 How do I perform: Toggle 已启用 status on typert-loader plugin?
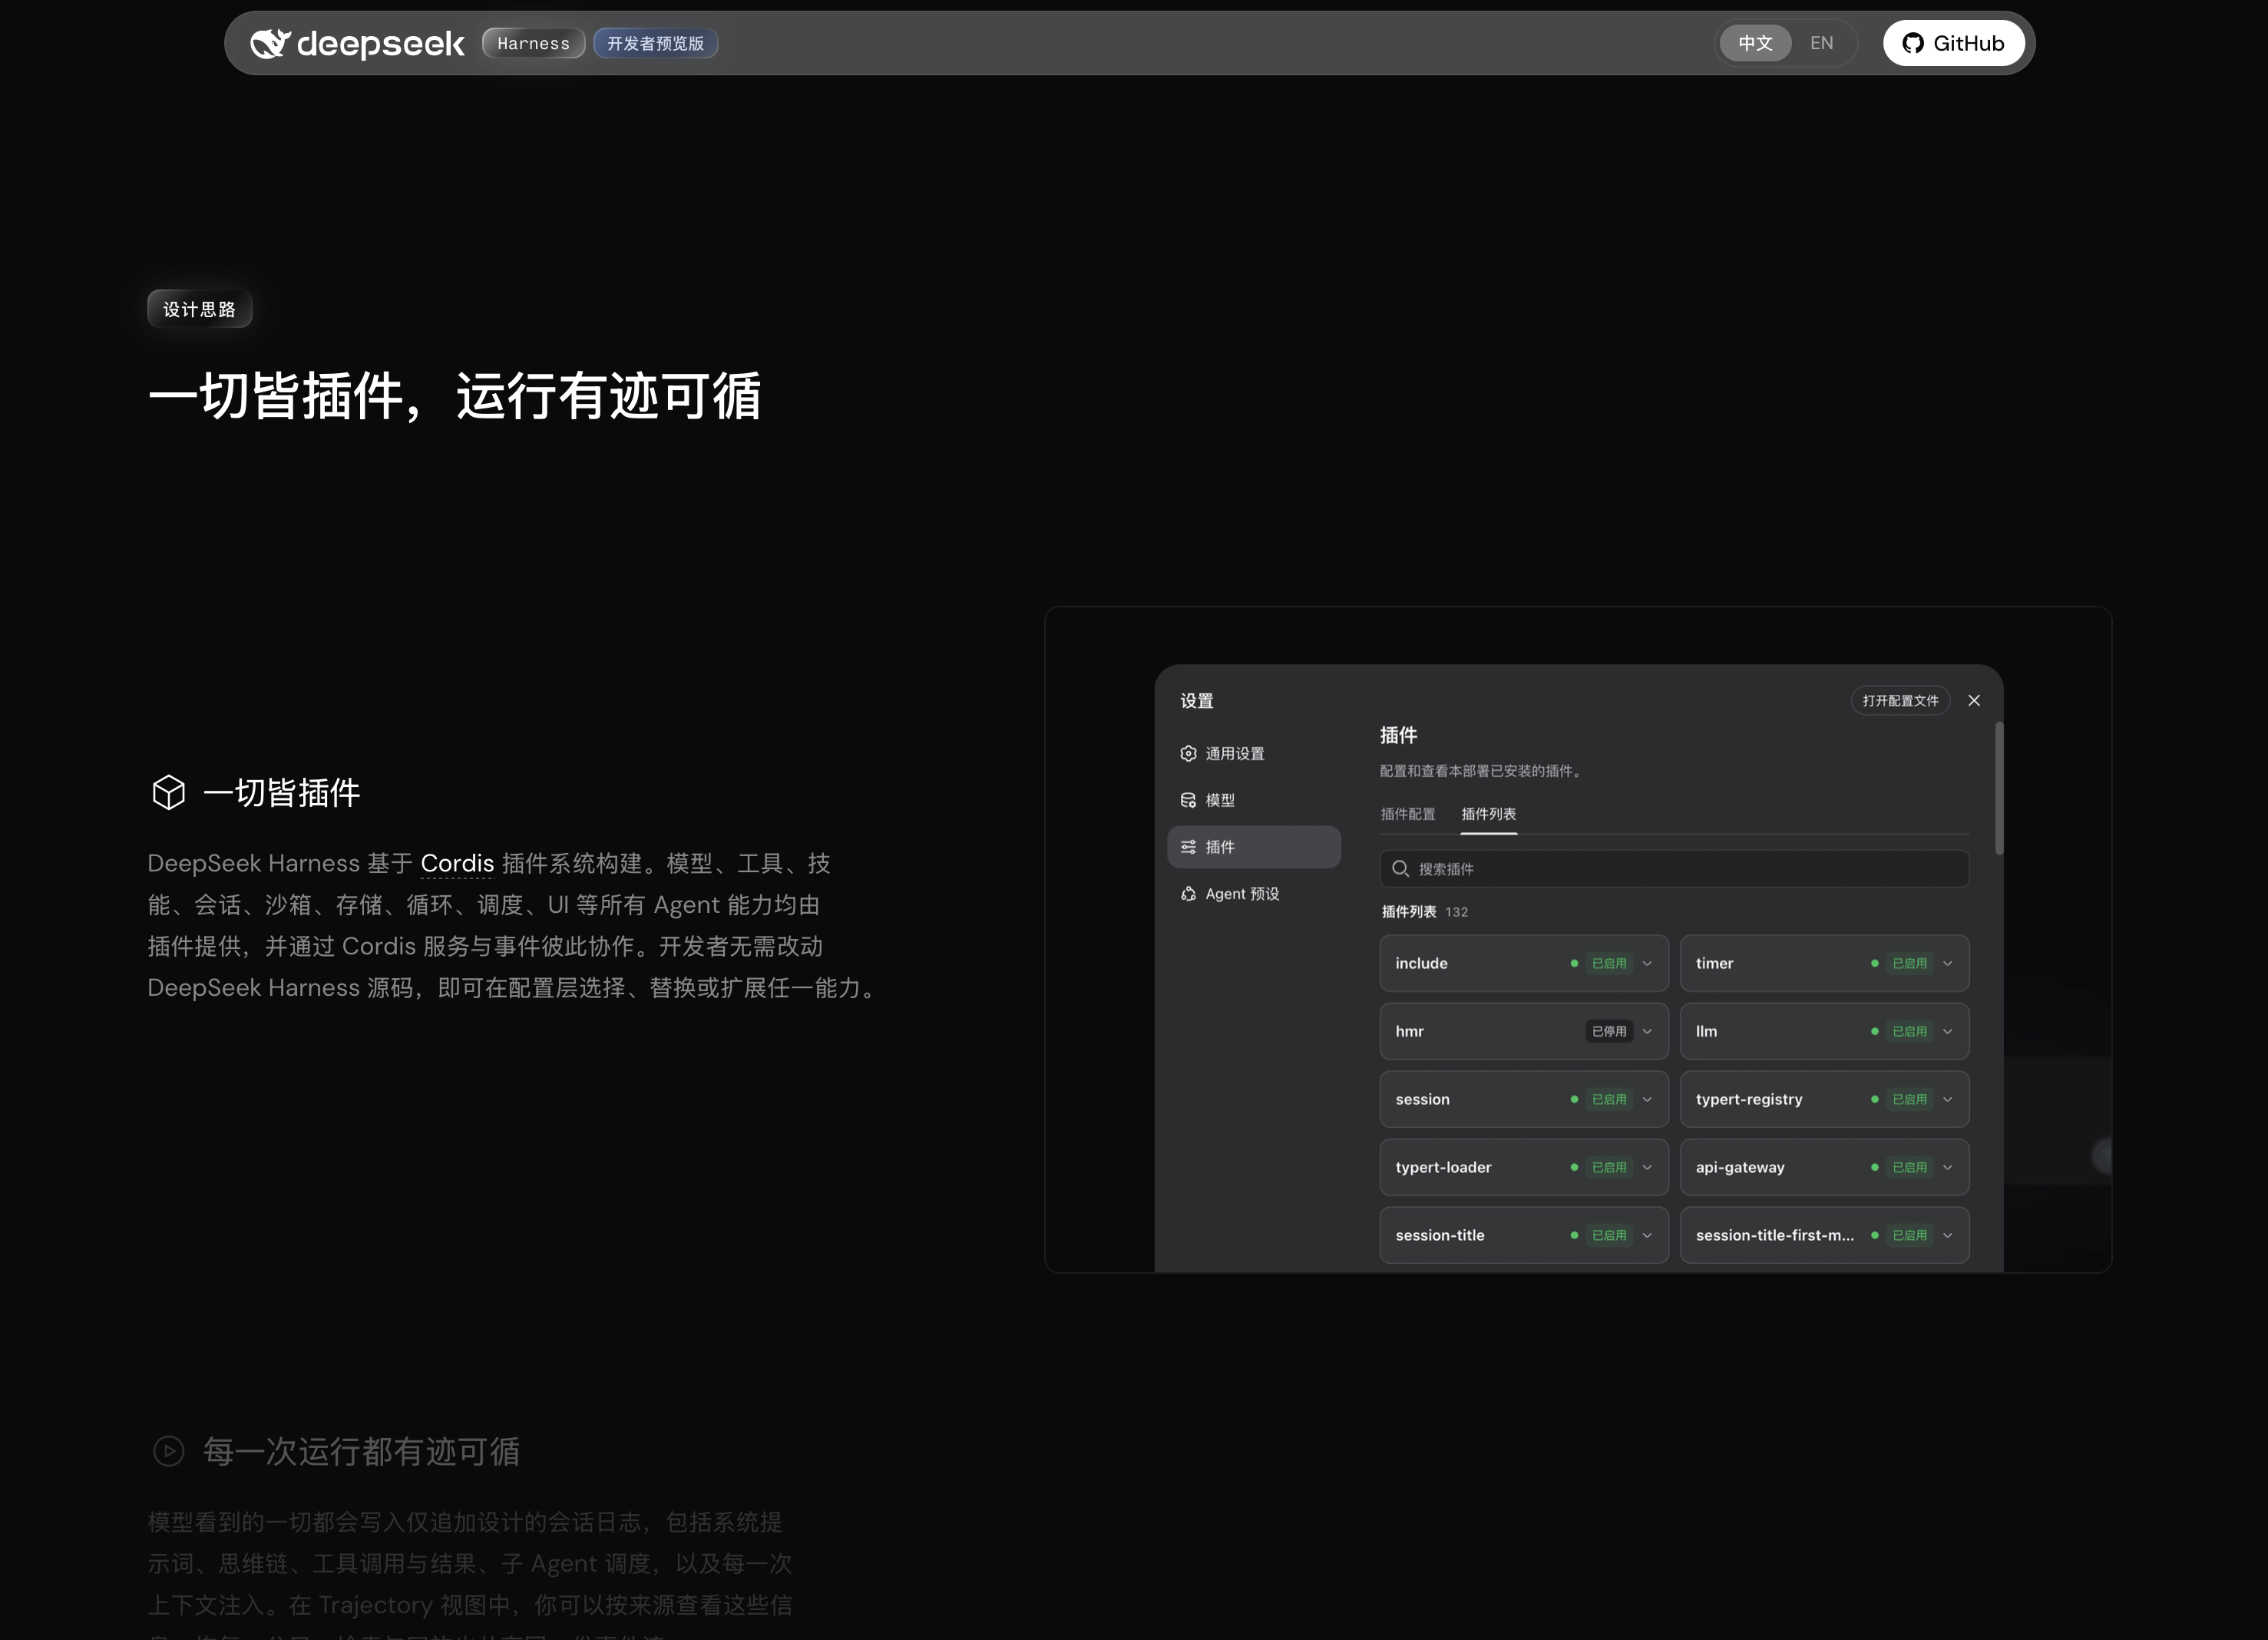pos(1609,1167)
